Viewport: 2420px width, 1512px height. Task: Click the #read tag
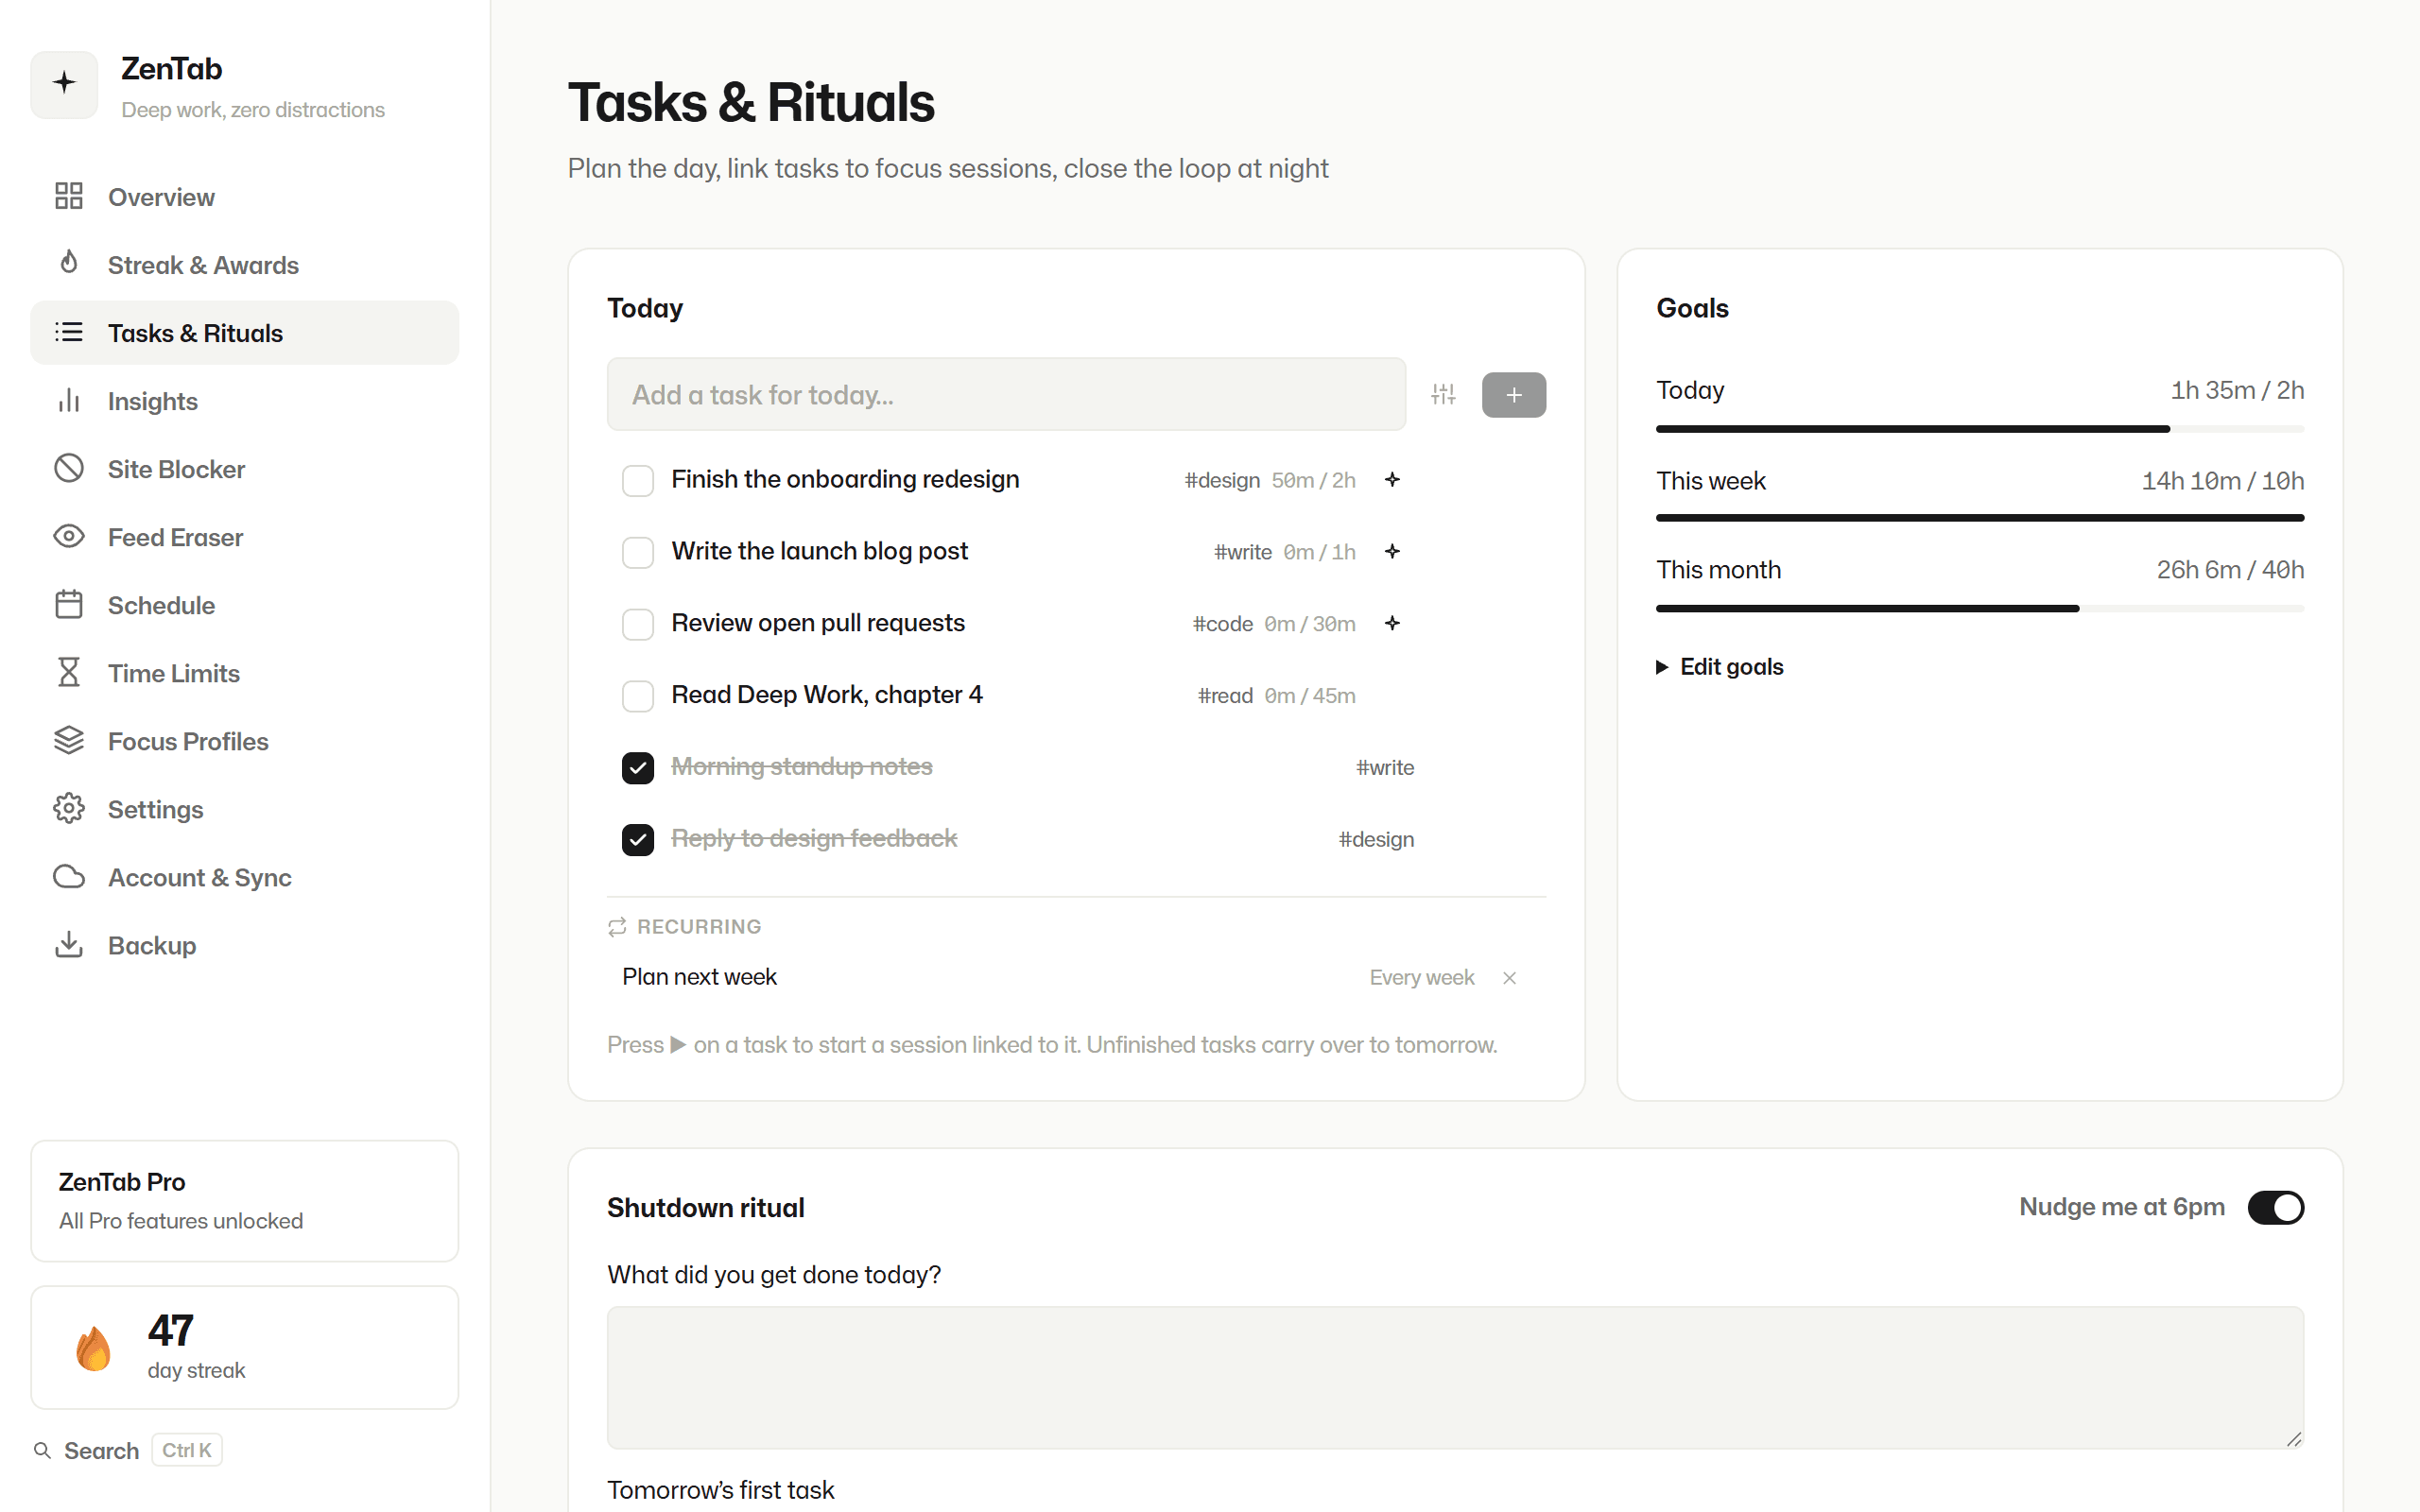point(1225,696)
